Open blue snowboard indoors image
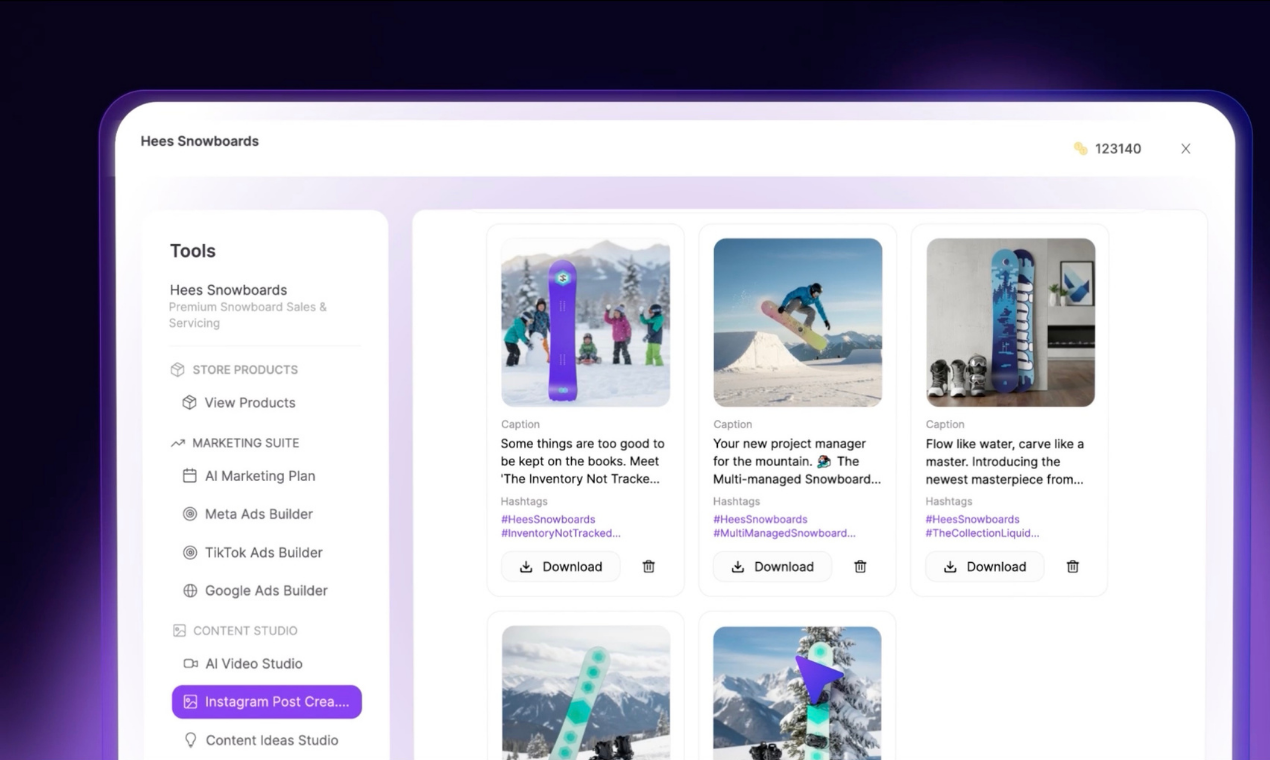The height and width of the screenshot is (760, 1270). (1010, 322)
